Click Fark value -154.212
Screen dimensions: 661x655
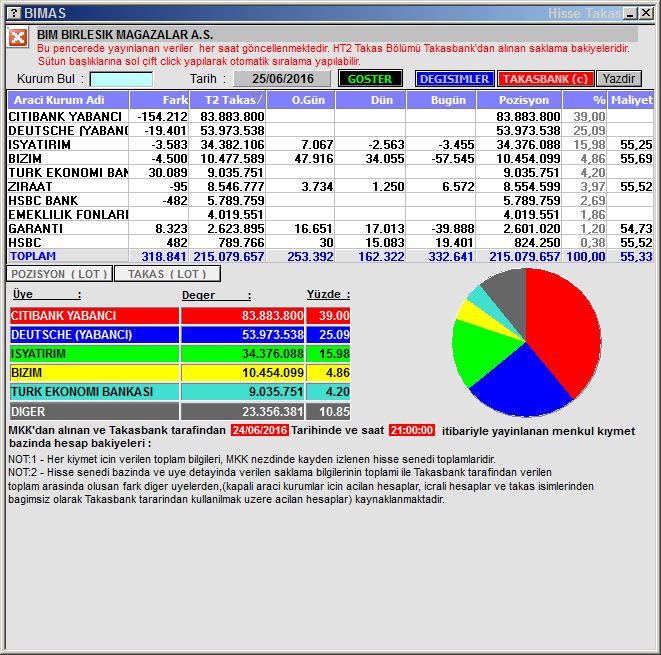coord(162,116)
